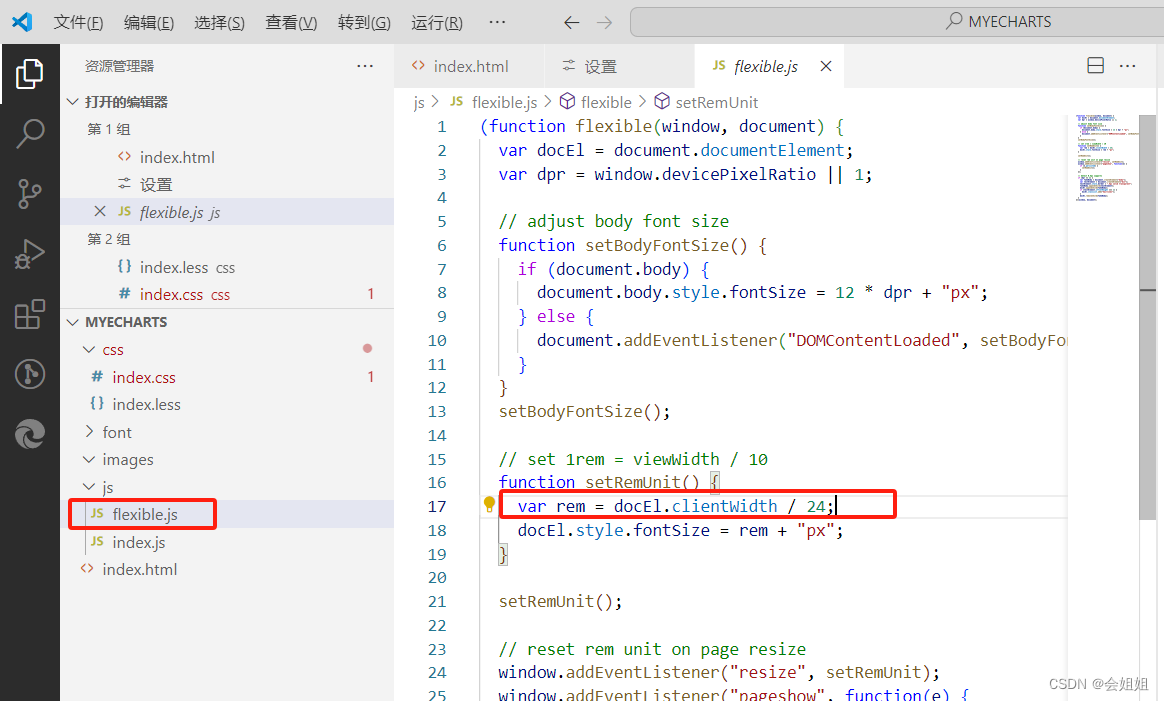The image size is (1164, 701).
Task: Click the split editor icon above the code
Action: (1095, 65)
